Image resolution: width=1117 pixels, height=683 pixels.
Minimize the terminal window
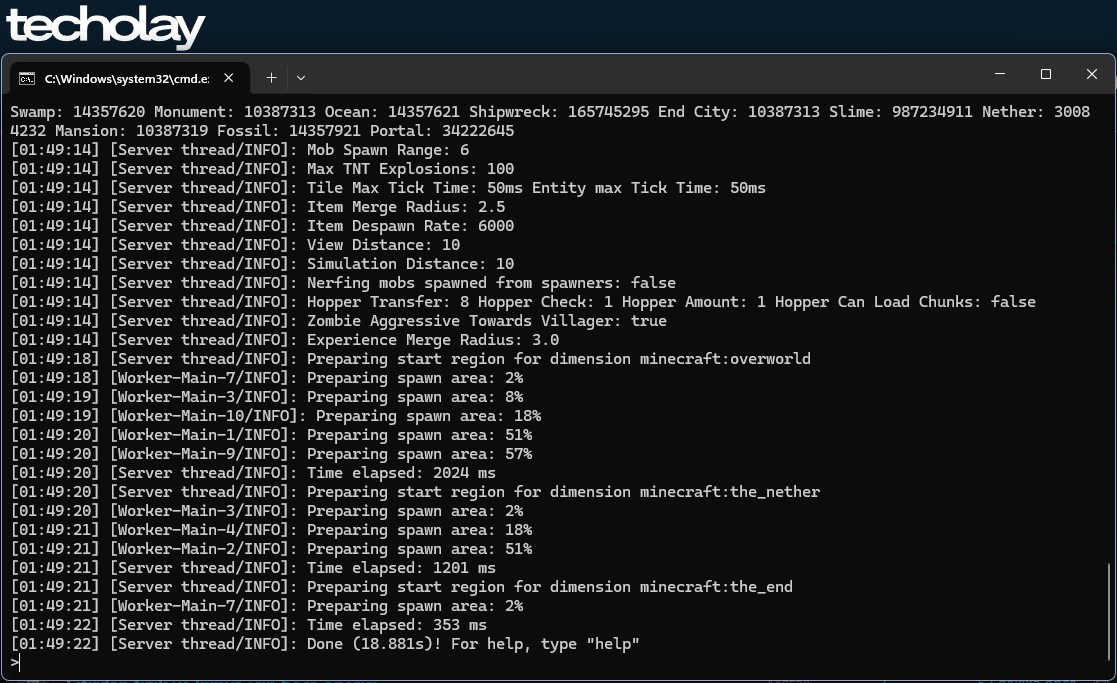[1000, 74]
